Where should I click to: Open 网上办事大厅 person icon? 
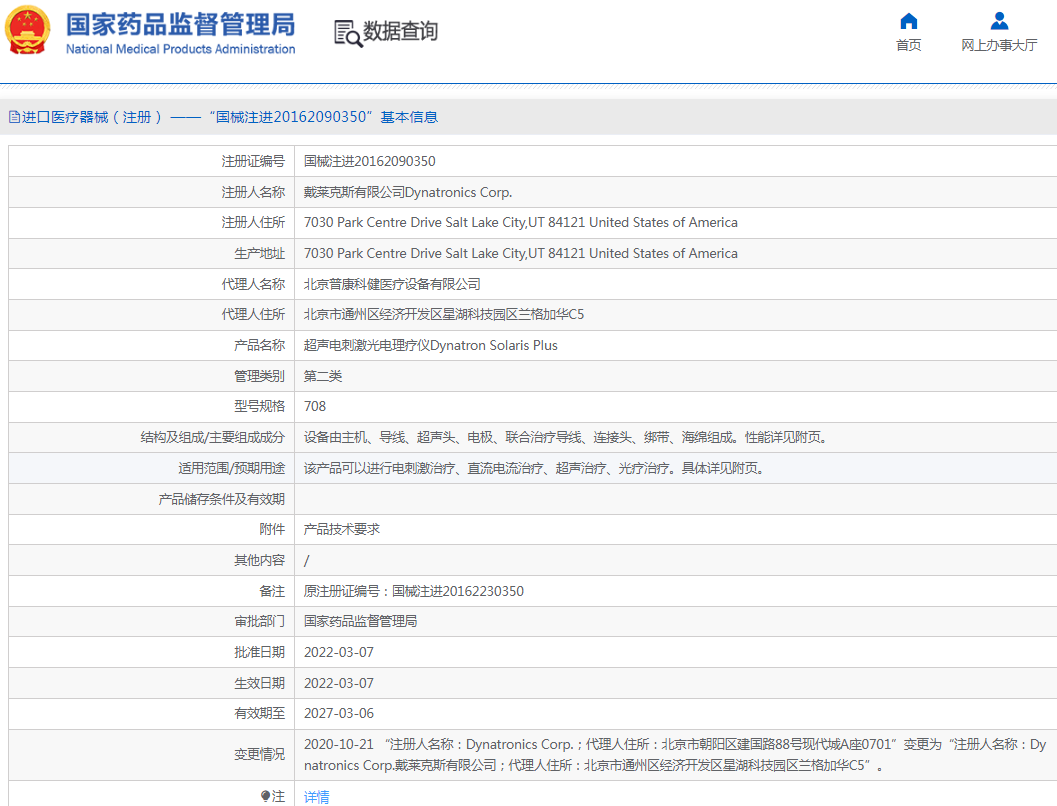tap(999, 21)
